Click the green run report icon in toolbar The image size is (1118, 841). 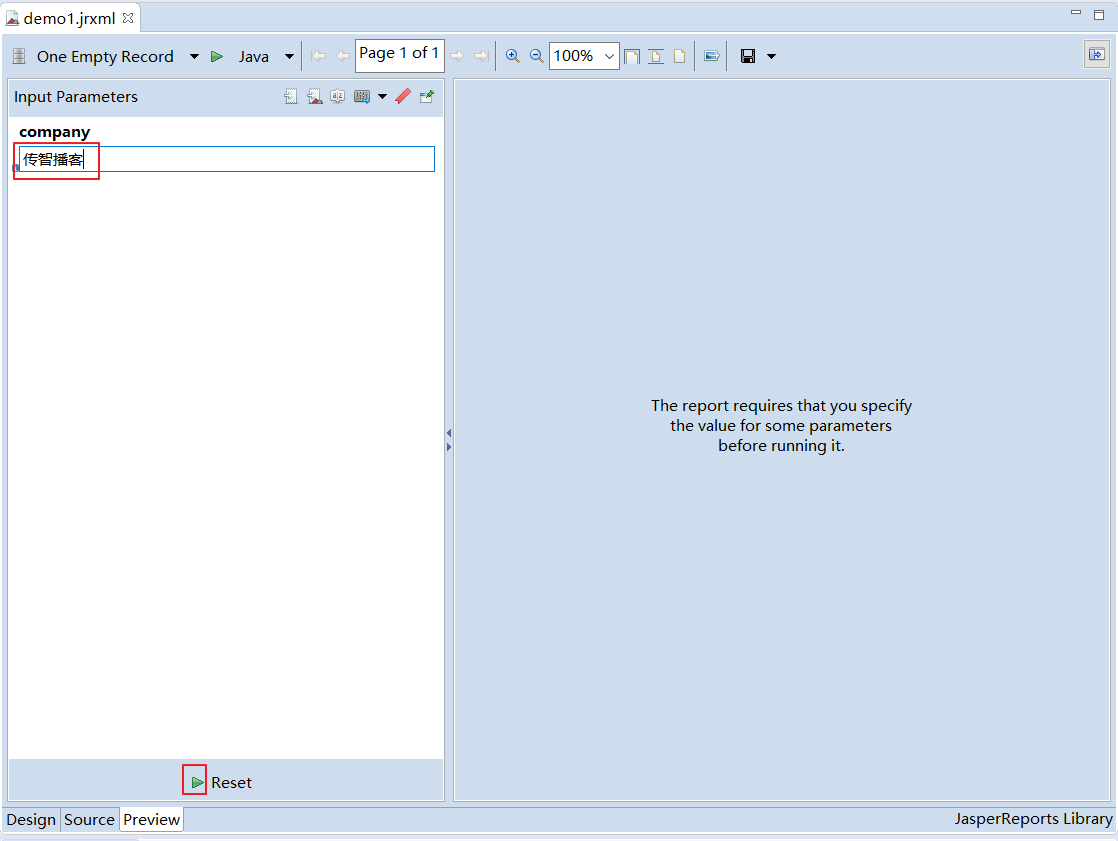point(216,57)
